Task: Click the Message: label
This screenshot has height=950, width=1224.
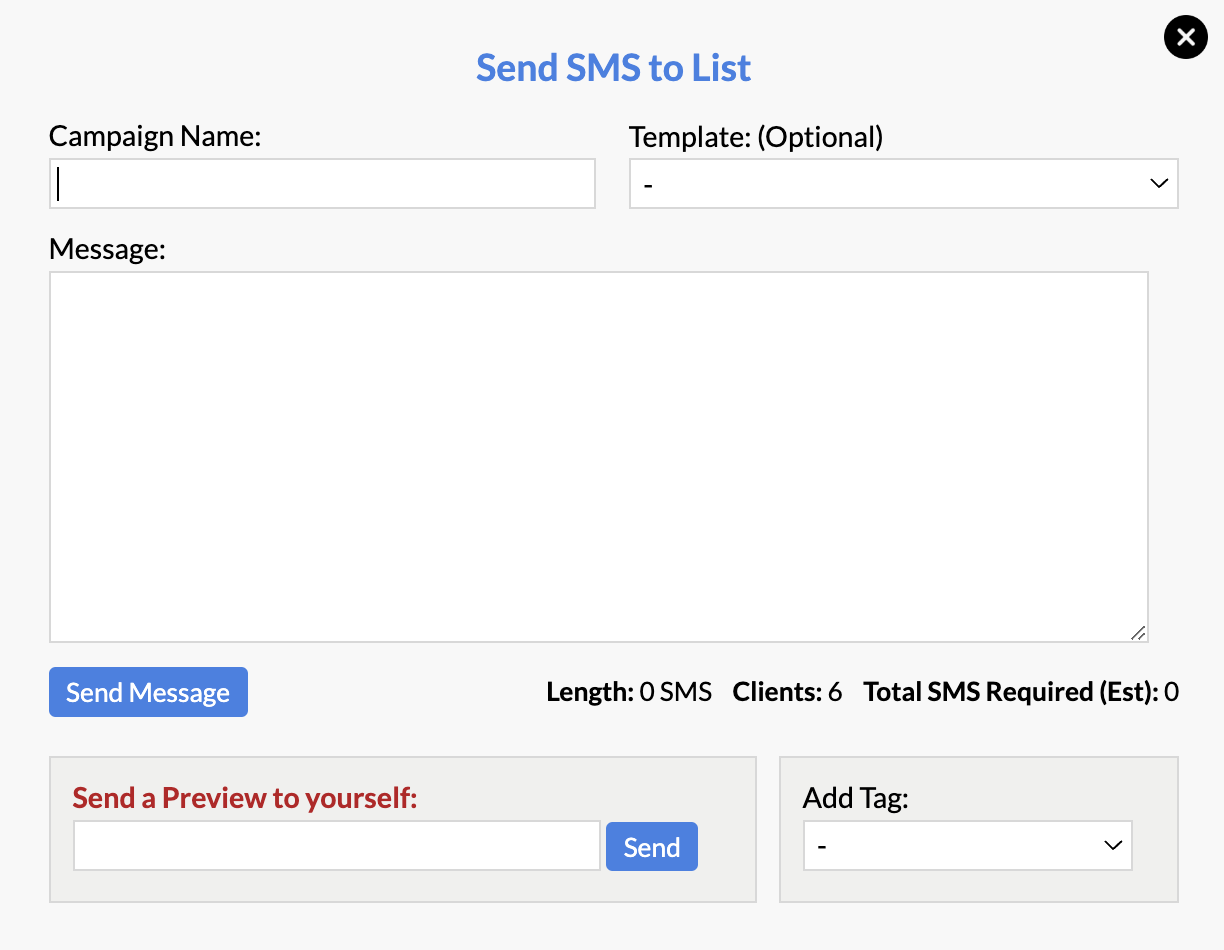Action: [x=107, y=248]
